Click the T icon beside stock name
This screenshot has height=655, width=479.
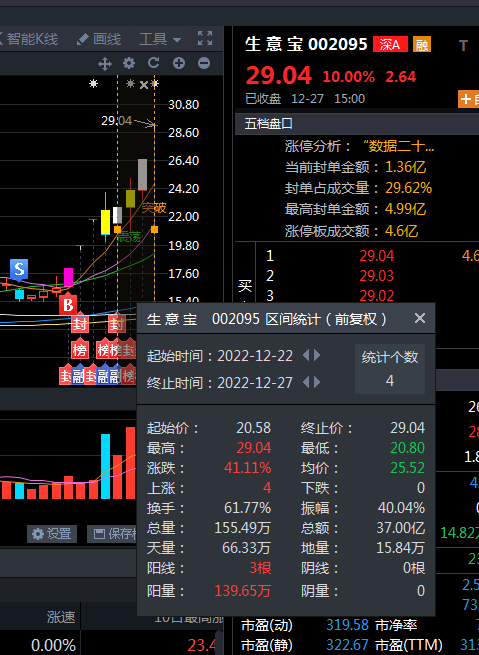(463, 45)
